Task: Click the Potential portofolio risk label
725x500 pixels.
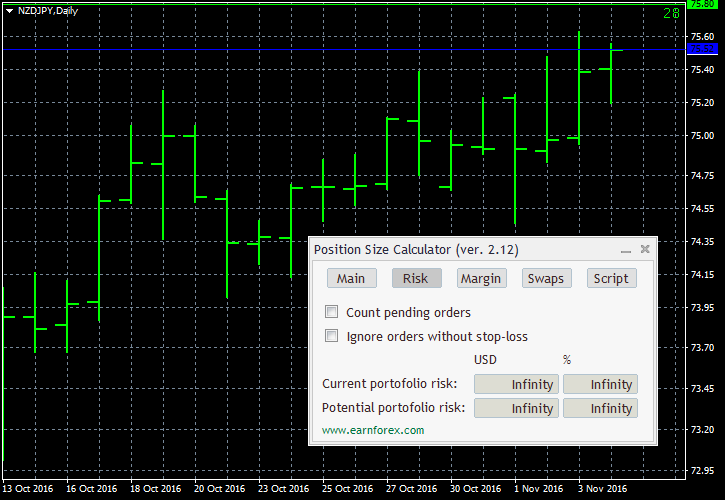Action: pyautogui.click(x=393, y=408)
